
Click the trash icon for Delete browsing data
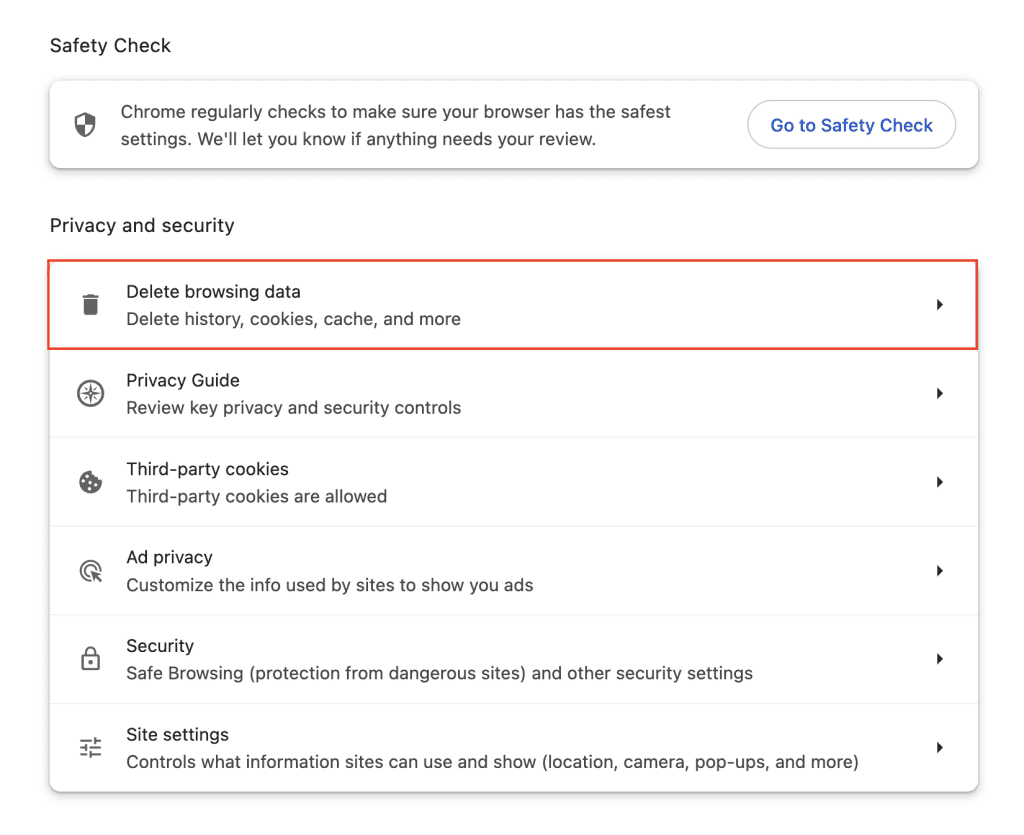tap(90, 304)
